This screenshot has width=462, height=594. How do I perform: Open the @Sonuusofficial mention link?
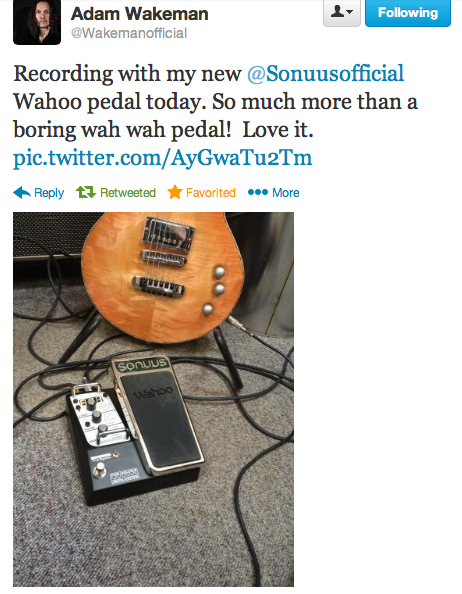325,73
